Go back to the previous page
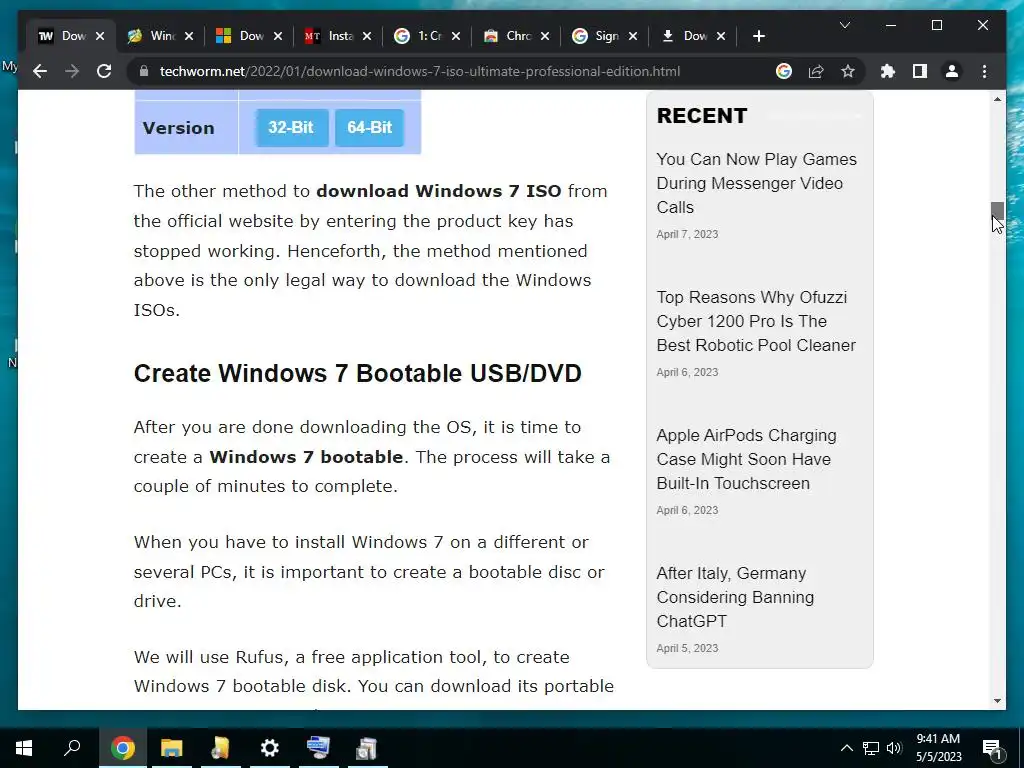1024x768 pixels. pyautogui.click(x=40, y=71)
